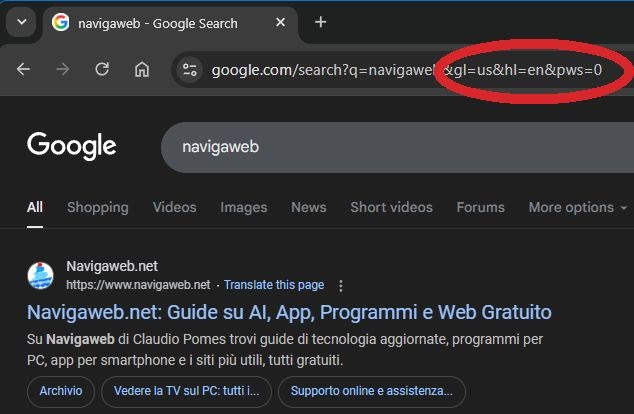Screen dimensions: 634x414
Task: Click the Navigaweb.net site favicon
Action: (41, 275)
